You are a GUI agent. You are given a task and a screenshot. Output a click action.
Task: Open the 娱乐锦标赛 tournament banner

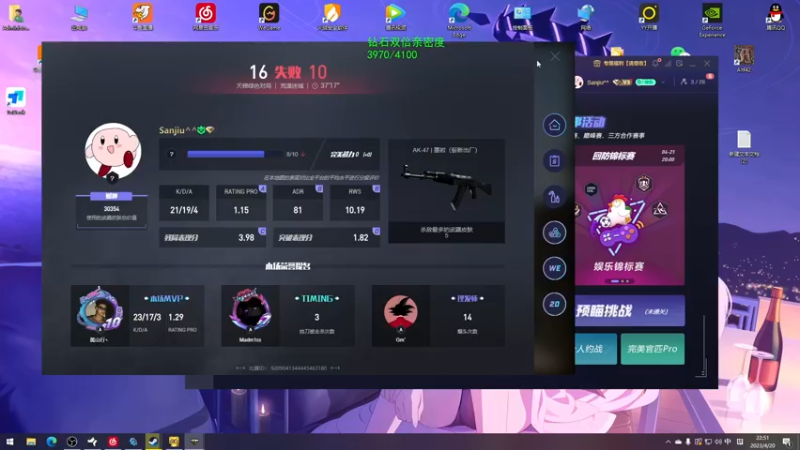(630, 215)
